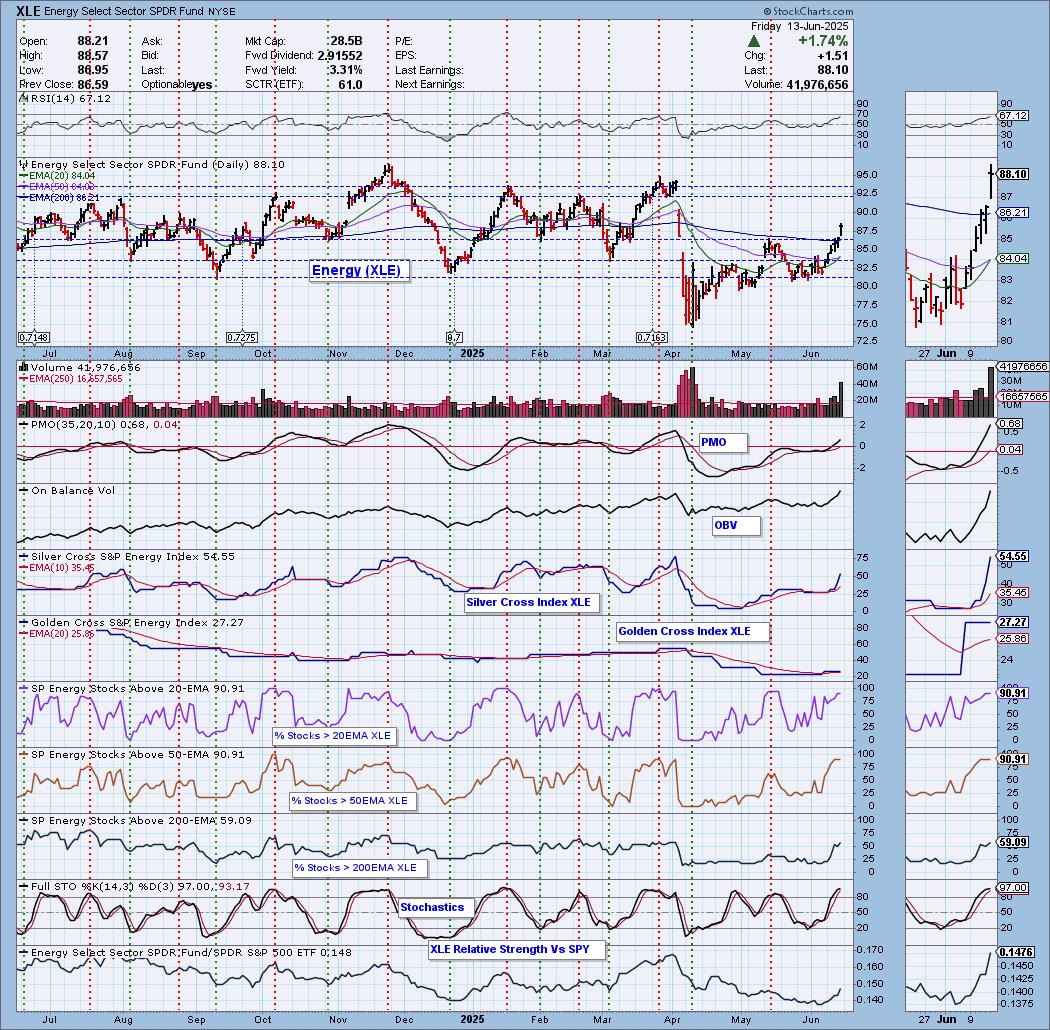Click the 'Friday 13-Jun-2025' date text

(x=800, y=26)
